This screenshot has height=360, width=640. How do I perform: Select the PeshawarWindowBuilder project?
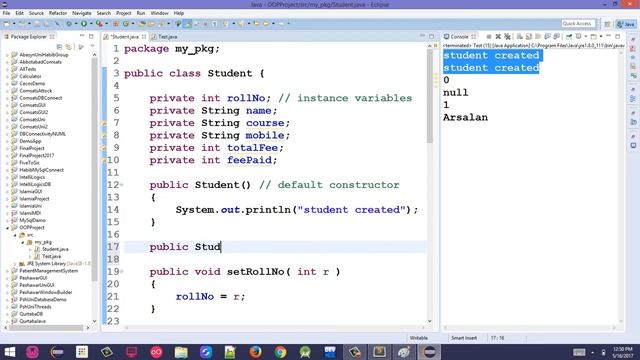click(x=45, y=293)
